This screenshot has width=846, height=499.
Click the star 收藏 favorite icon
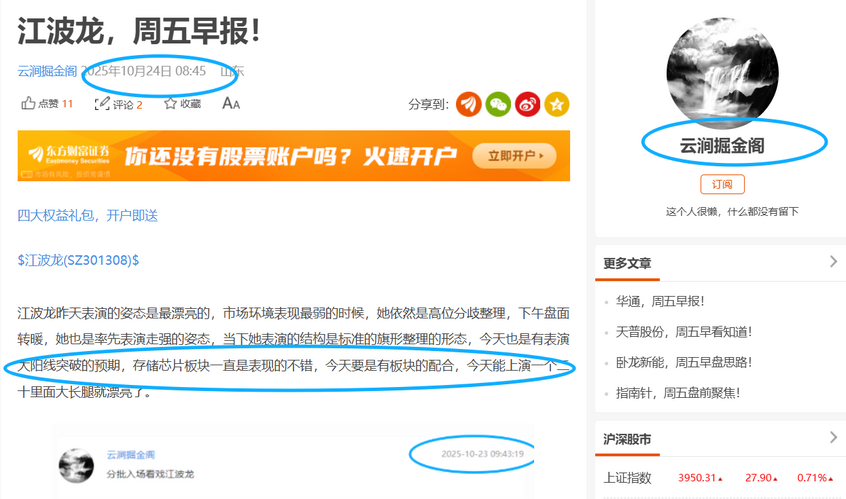pos(170,104)
